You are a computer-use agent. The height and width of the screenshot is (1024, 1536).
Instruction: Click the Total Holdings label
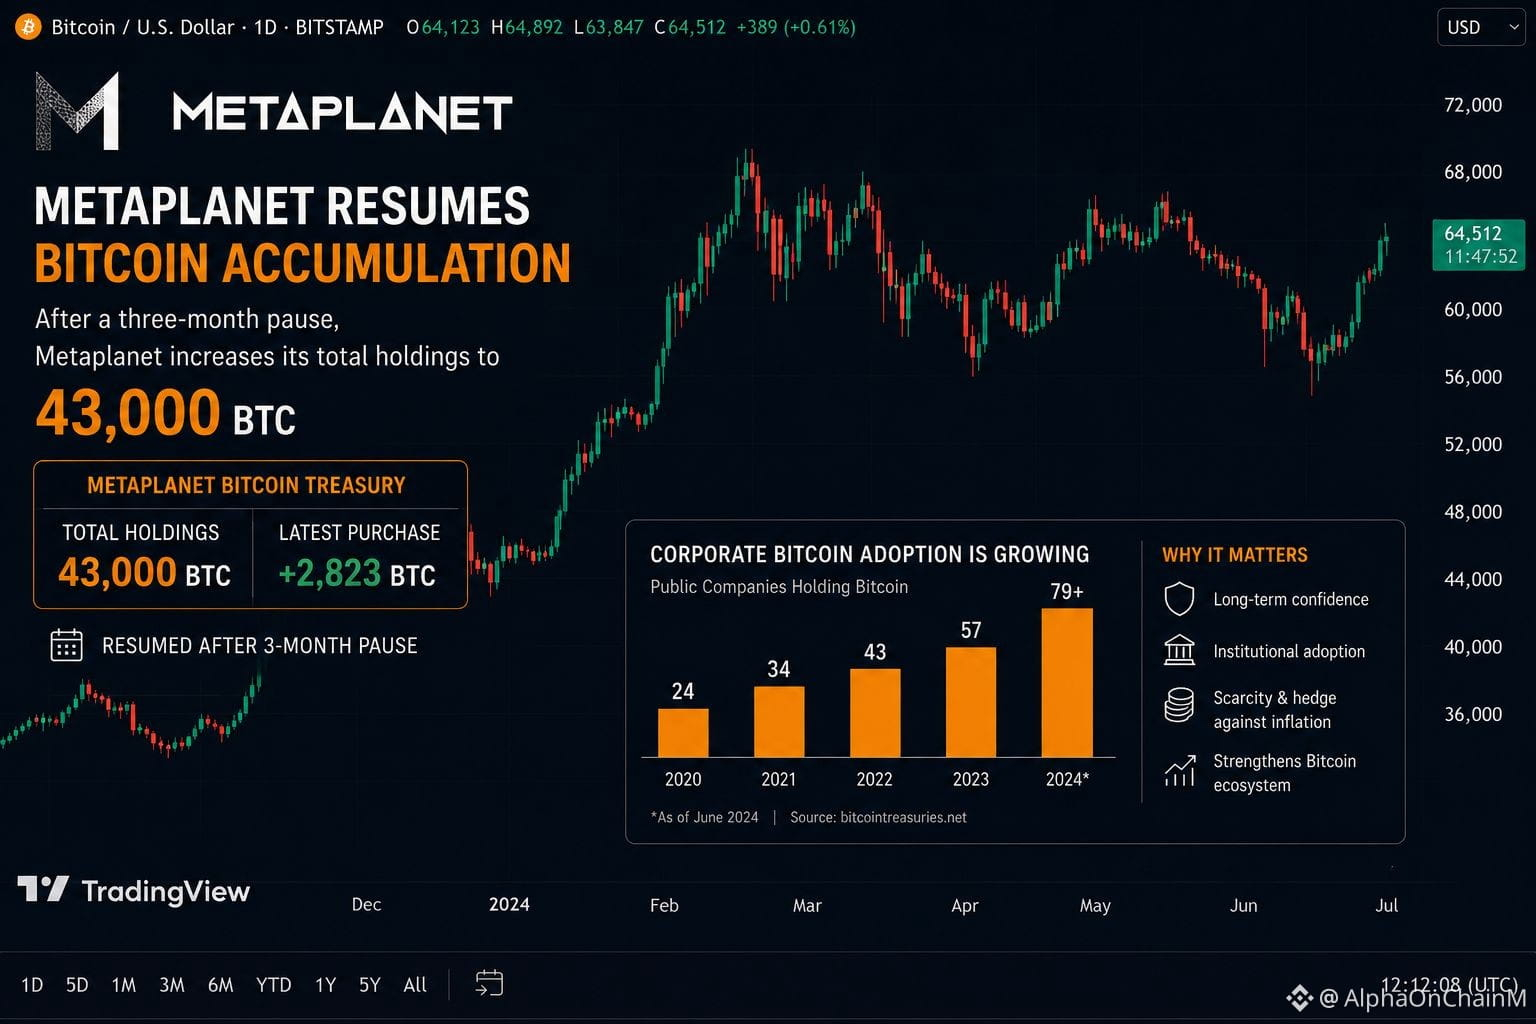[x=141, y=532]
